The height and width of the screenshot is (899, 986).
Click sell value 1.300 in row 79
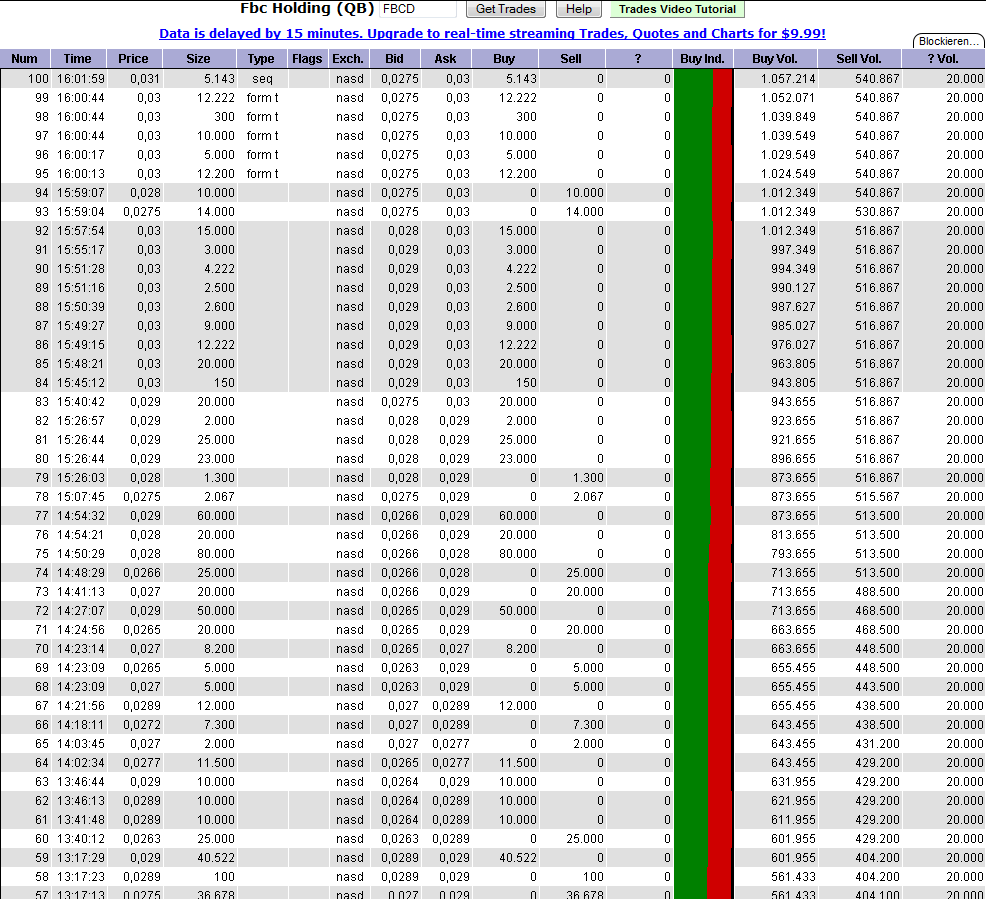pyautogui.click(x=588, y=477)
